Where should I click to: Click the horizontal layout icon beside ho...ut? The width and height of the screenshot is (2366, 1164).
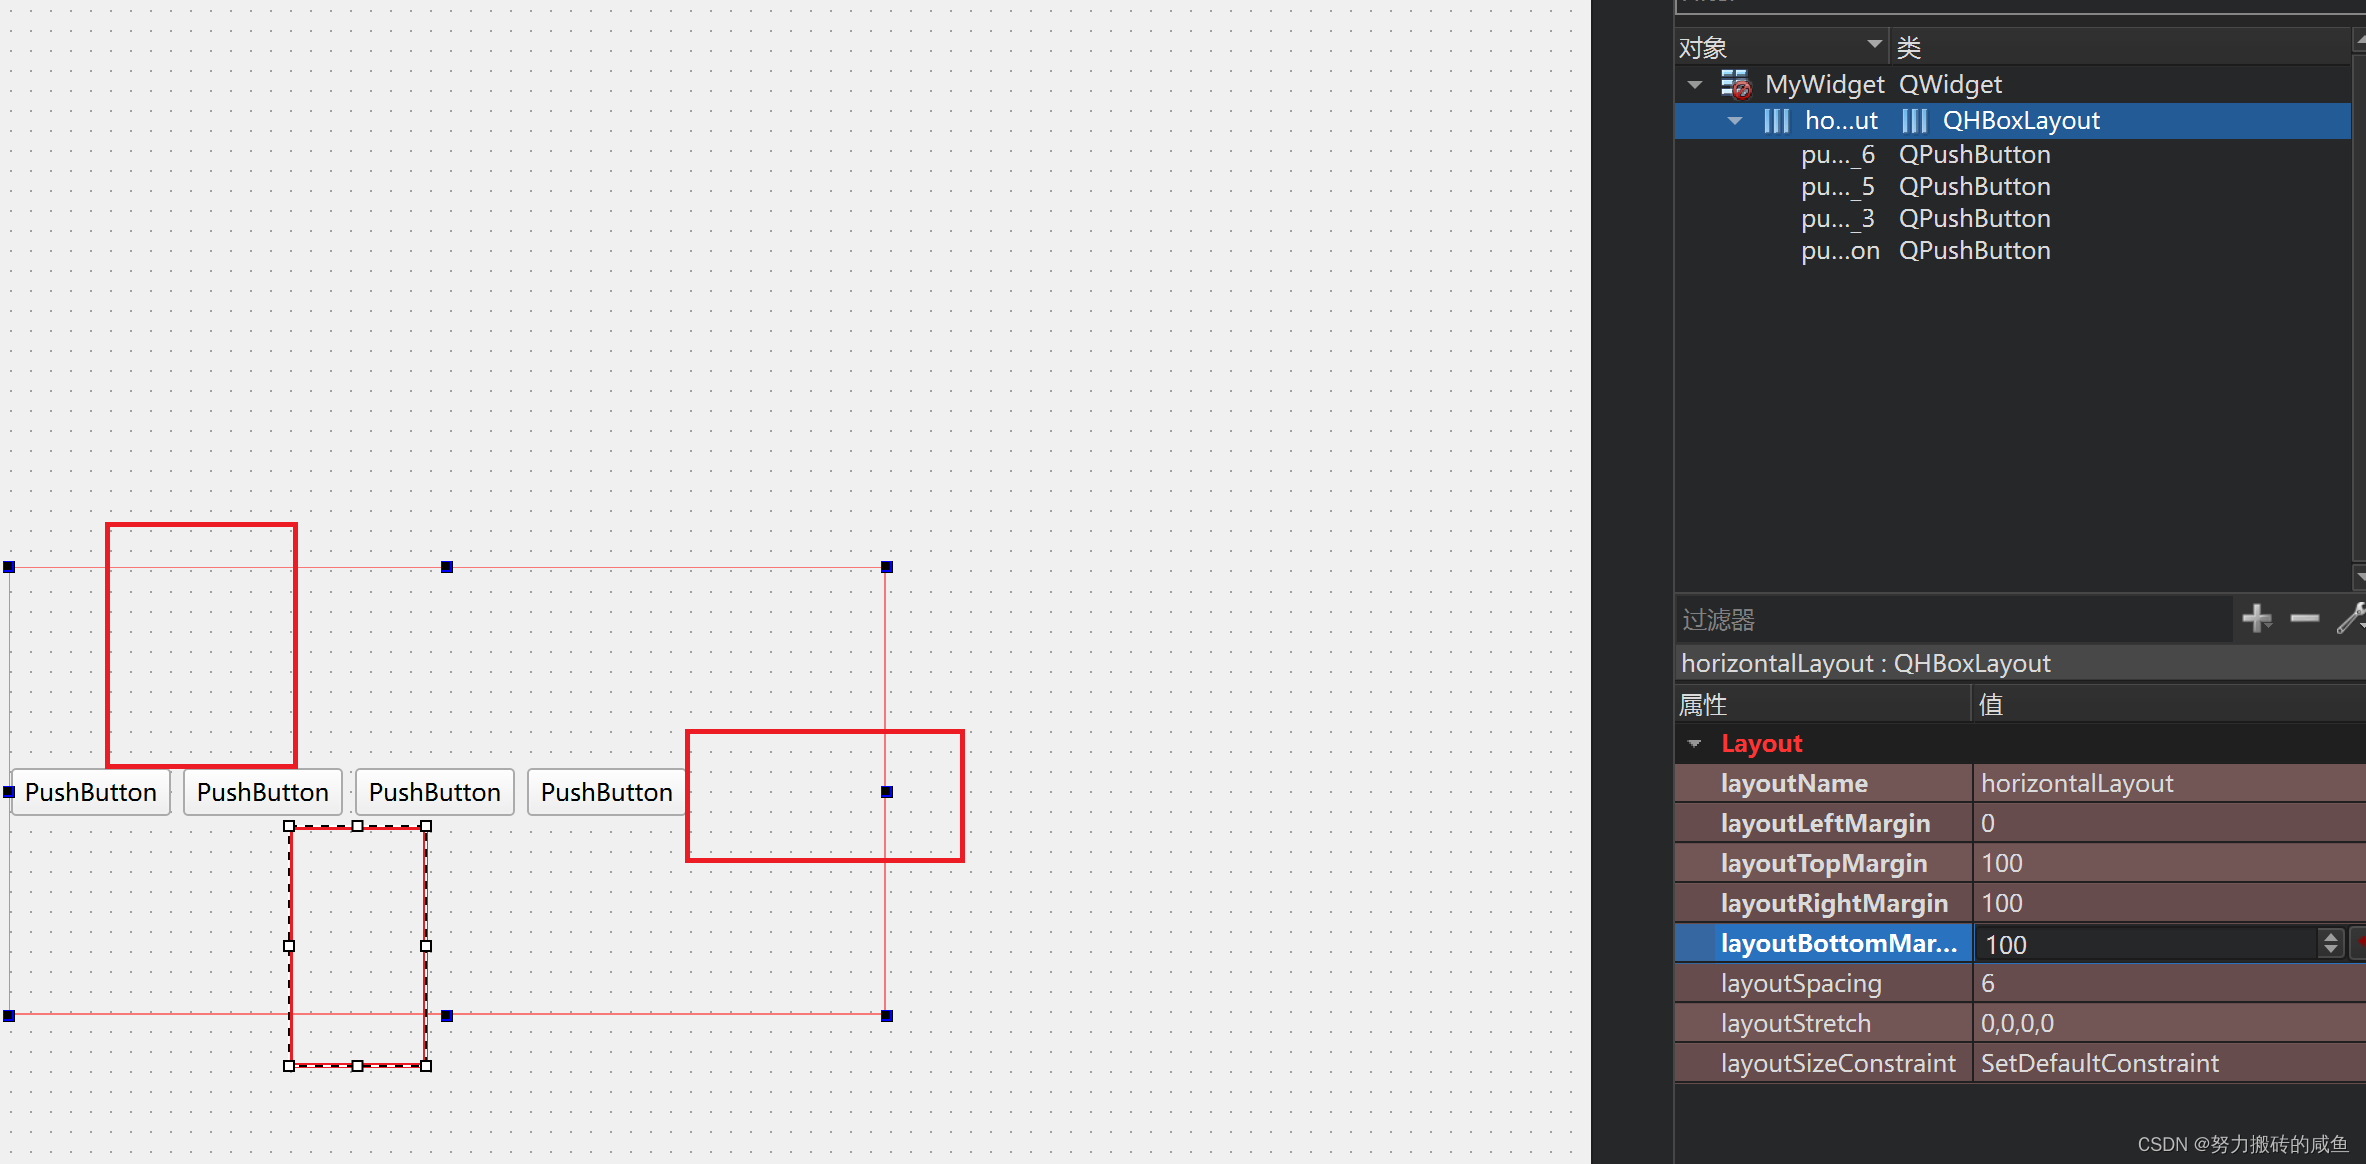(x=1777, y=121)
